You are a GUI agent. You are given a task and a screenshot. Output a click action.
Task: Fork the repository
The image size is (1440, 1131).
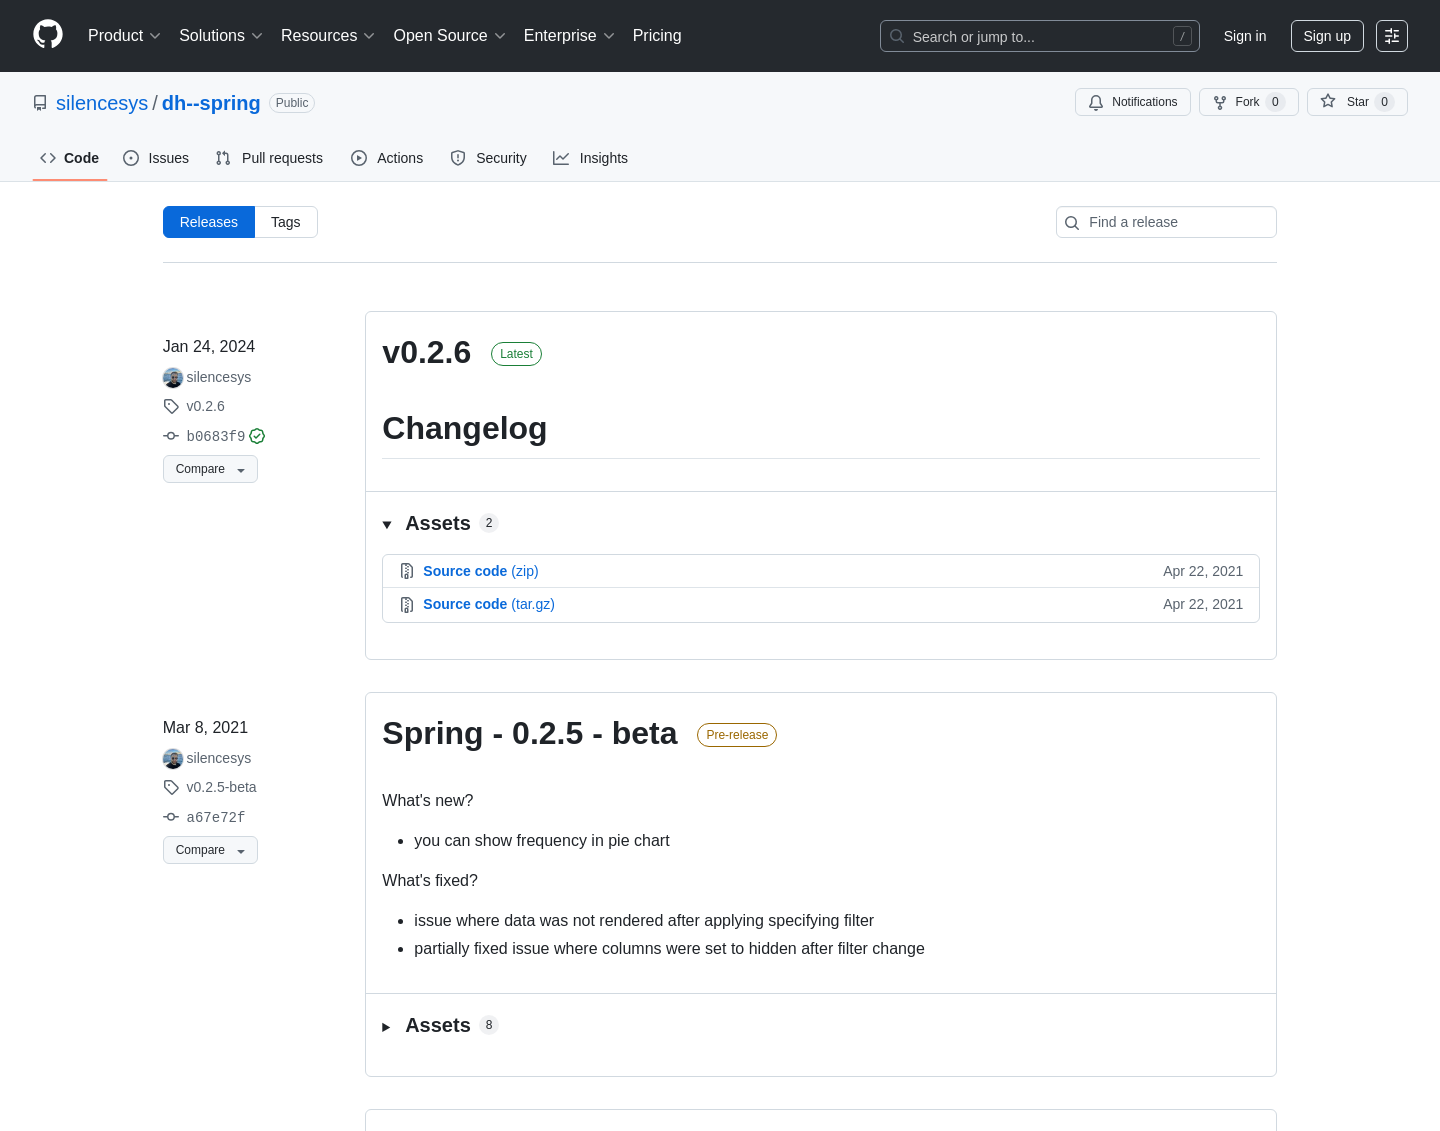(1249, 102)
